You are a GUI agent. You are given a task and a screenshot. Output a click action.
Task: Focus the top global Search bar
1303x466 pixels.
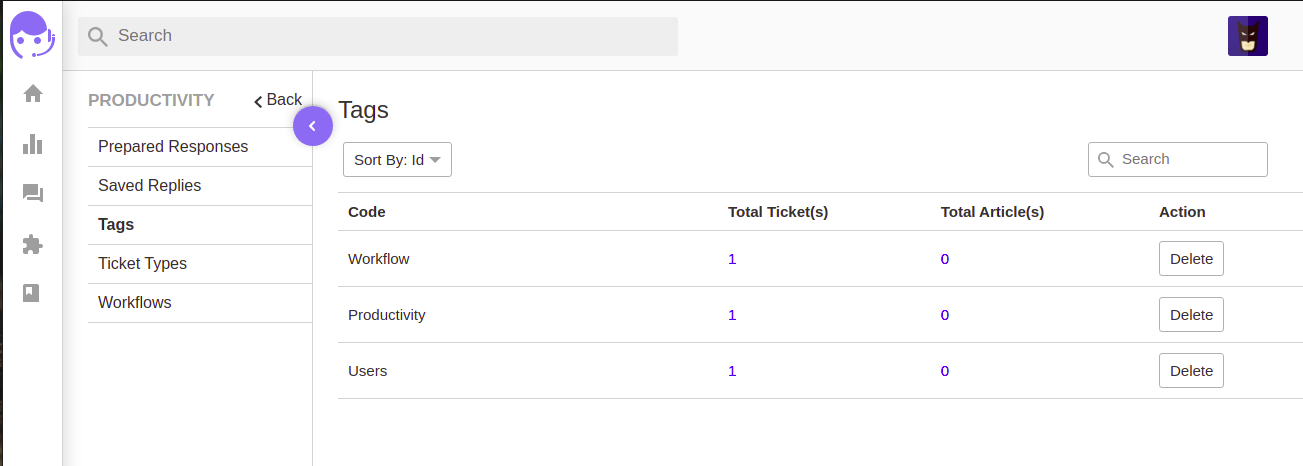(x=378, y=36)
